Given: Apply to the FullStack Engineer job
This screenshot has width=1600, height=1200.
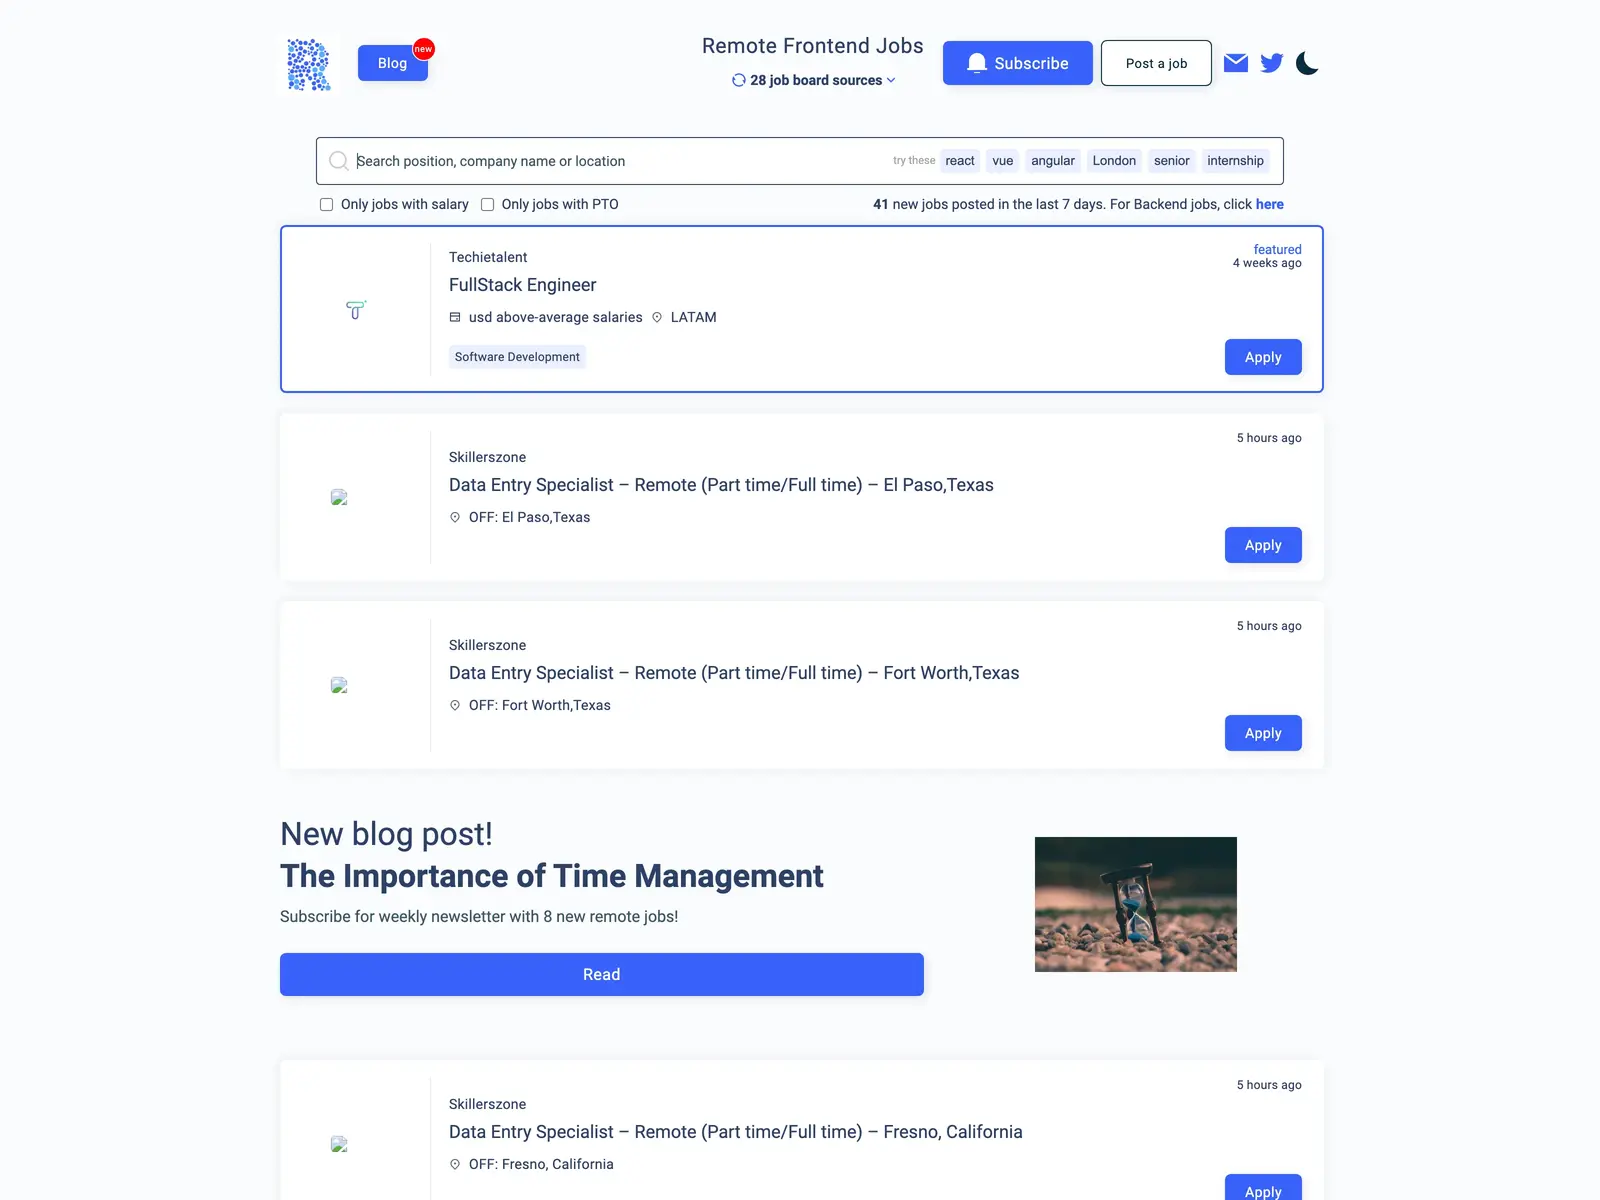Looking at the screenshot, I should [1263, 357].
